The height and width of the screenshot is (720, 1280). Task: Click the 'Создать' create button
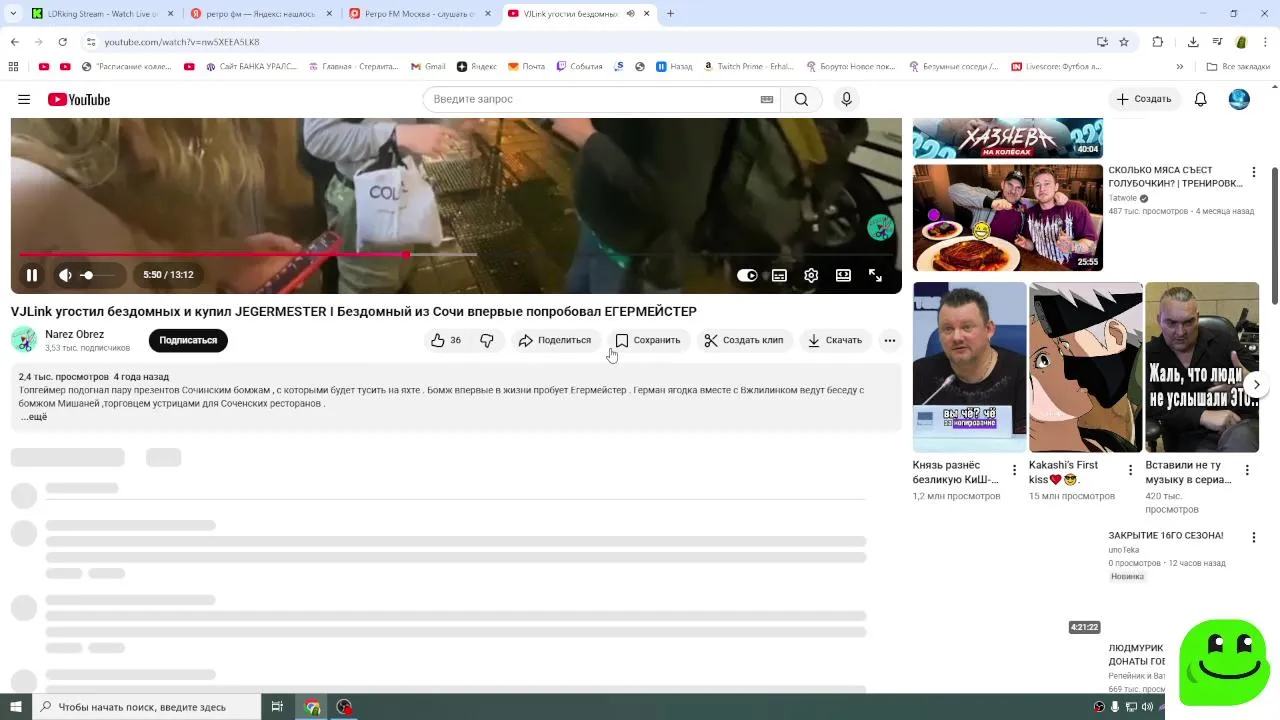[1144, 99]
